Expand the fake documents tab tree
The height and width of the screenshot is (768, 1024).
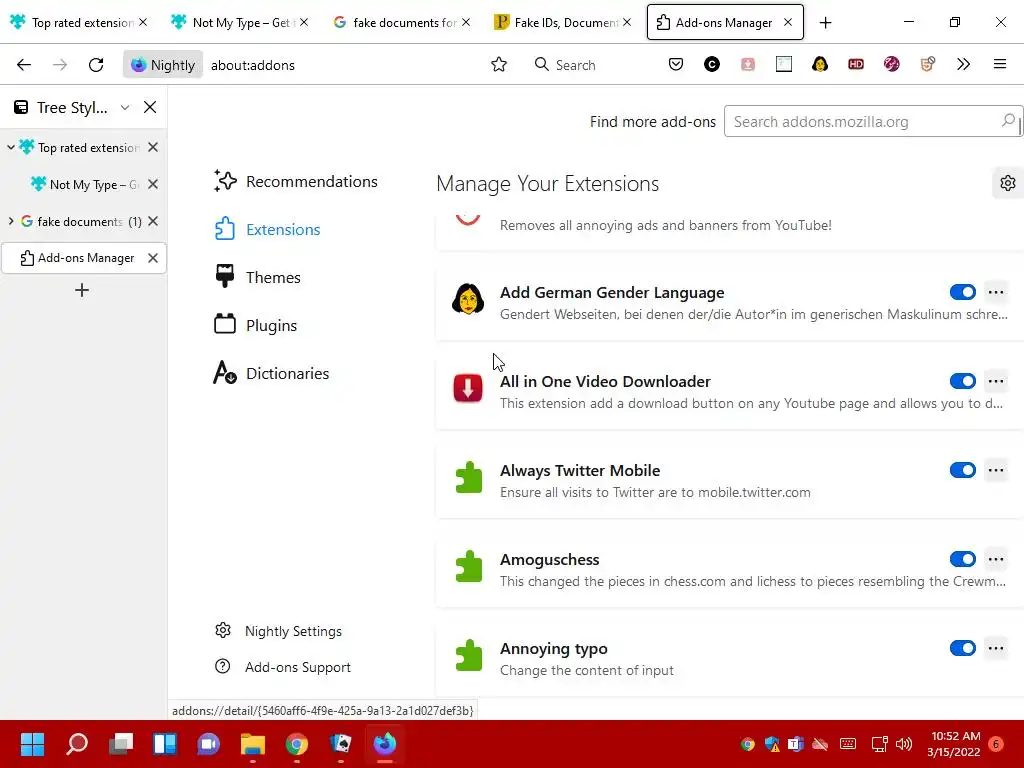tap(11, 221)
